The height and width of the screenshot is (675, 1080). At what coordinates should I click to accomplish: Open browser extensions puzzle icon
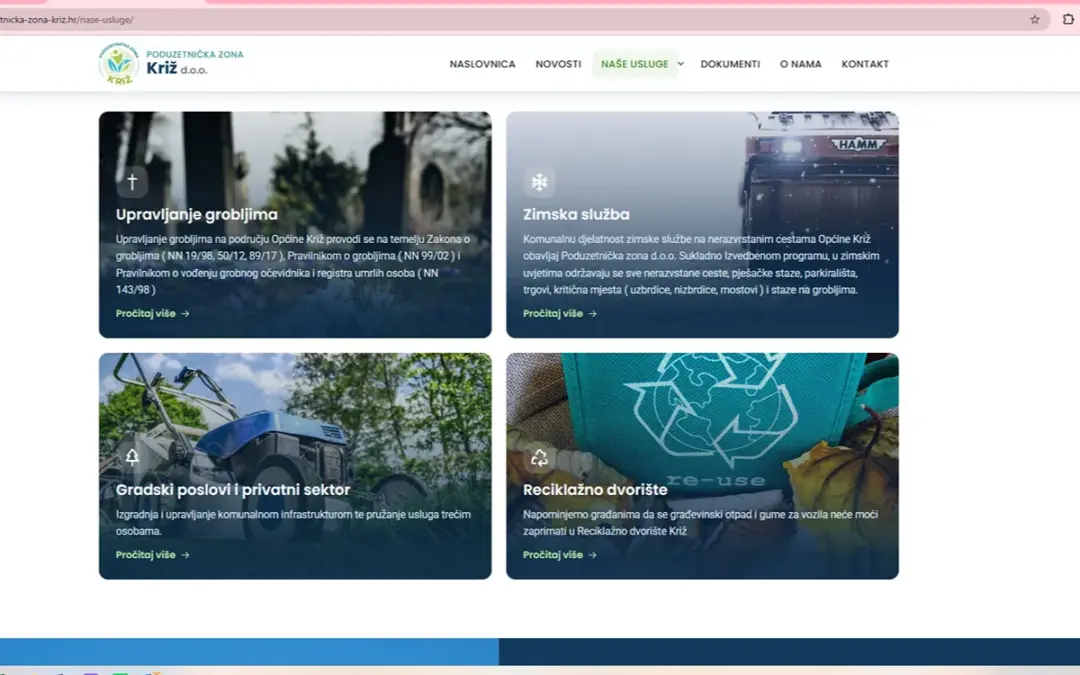pos(1068,19)
